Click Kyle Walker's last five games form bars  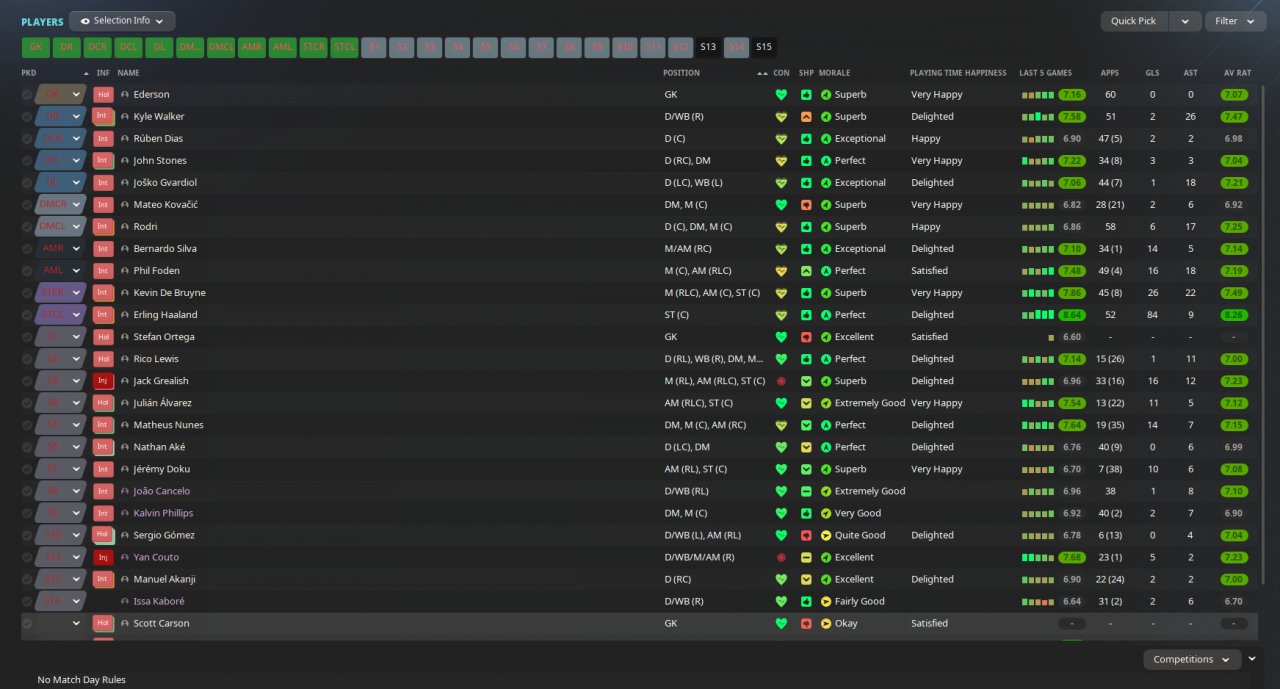pyautogui.click(x=1038, y=117)
